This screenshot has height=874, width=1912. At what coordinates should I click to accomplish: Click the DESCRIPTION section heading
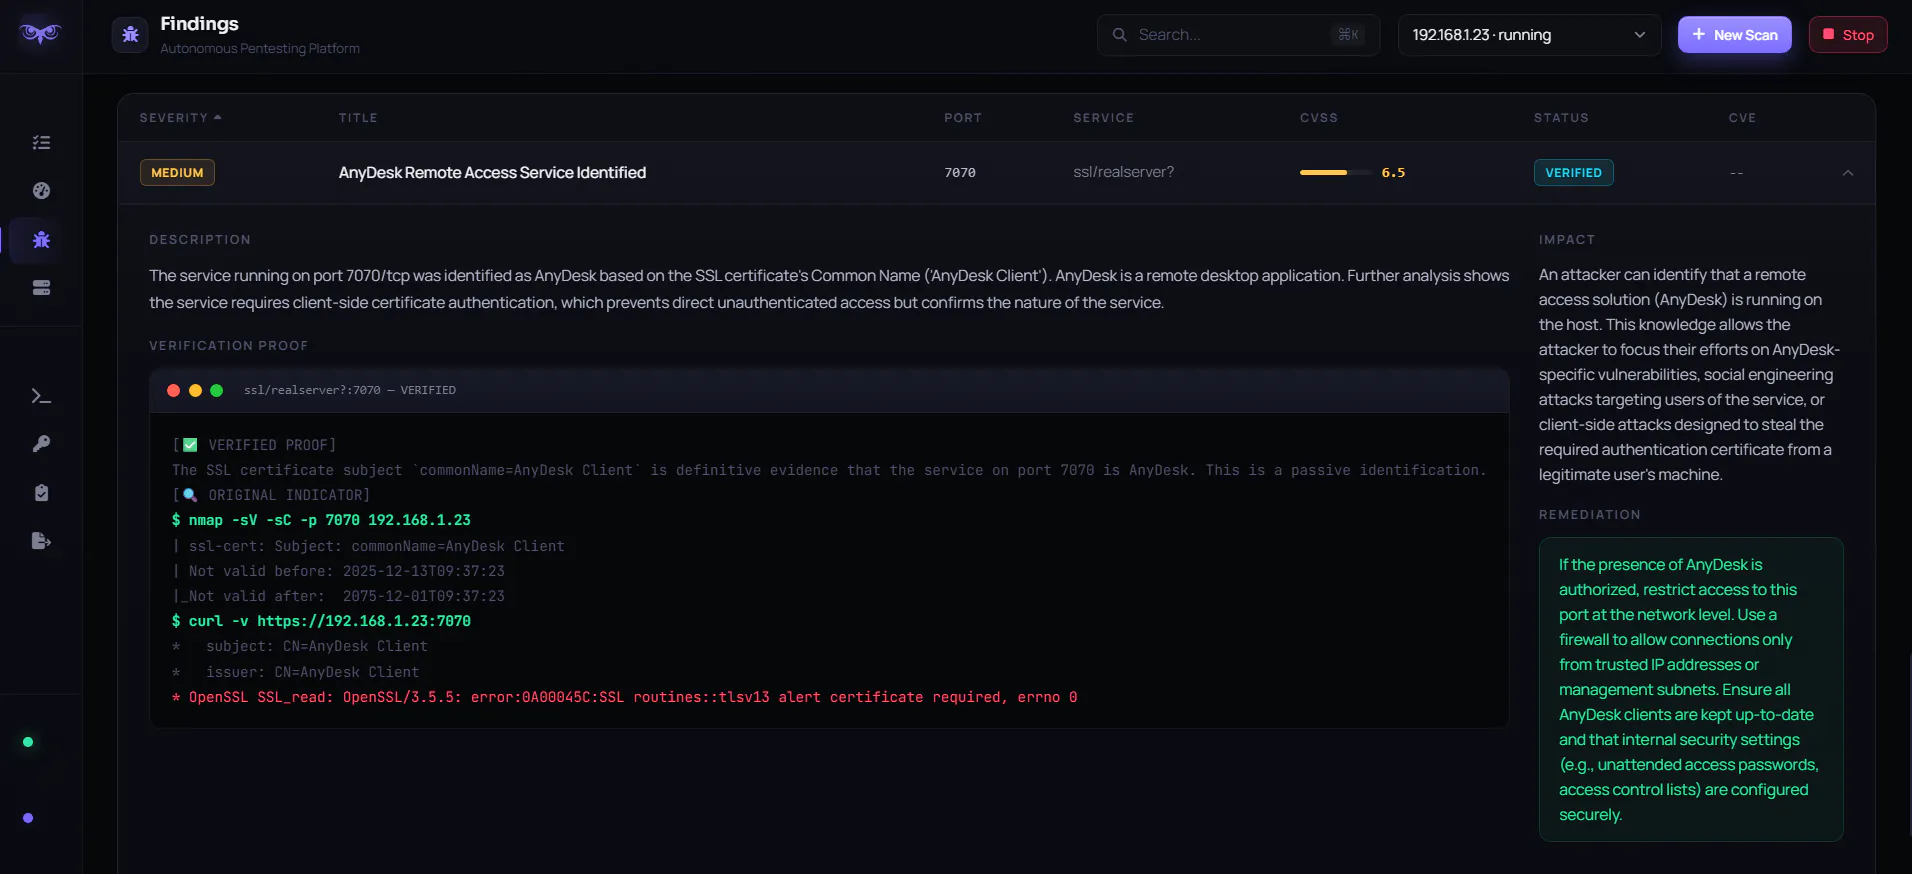point(200,240)
